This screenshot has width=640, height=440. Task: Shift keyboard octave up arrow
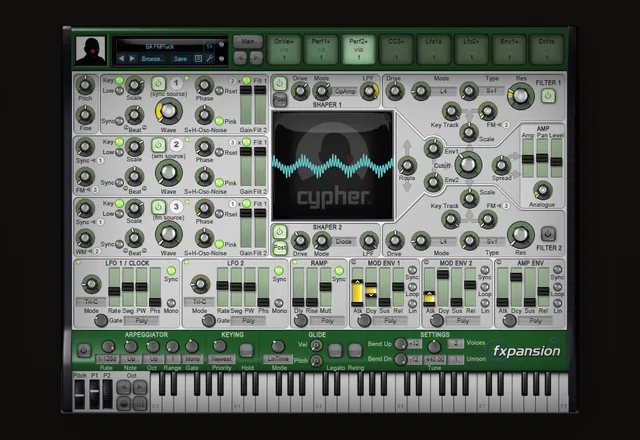click(x=140, y=387)
